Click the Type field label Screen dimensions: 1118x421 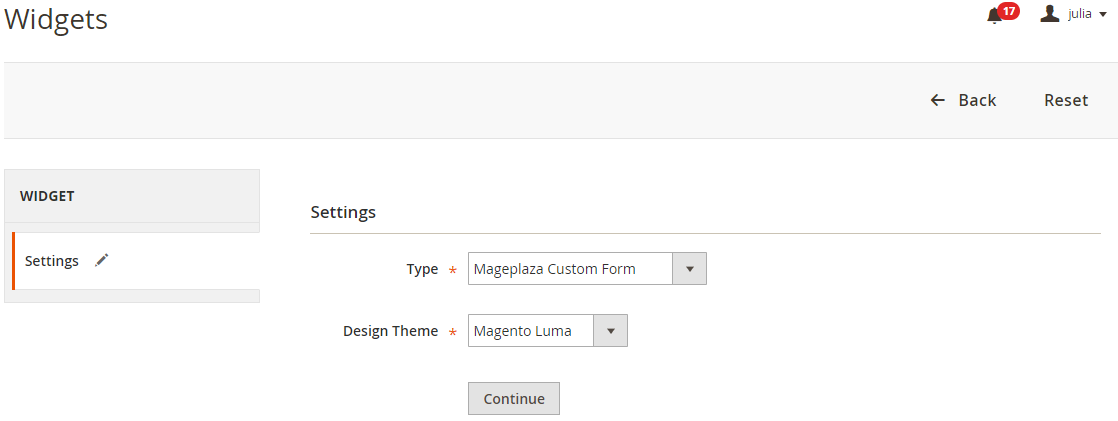(422, 269)
